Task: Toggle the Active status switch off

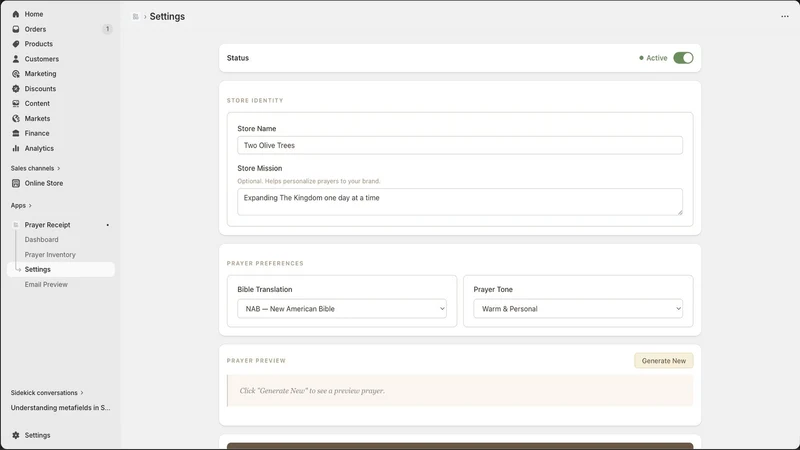Action: [683, 58]
